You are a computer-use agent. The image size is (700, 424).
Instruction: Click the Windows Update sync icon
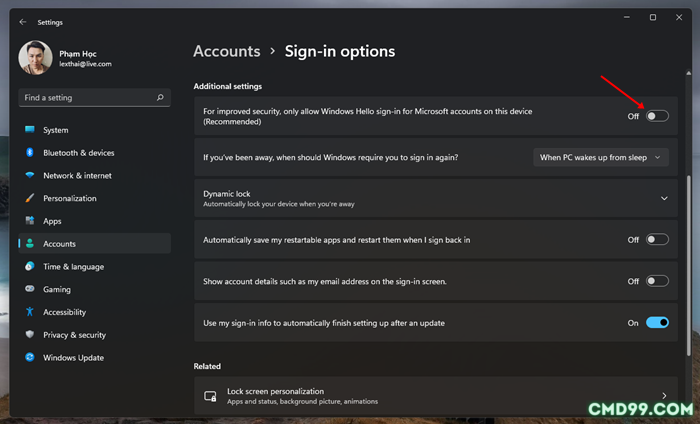click(30, 357)
